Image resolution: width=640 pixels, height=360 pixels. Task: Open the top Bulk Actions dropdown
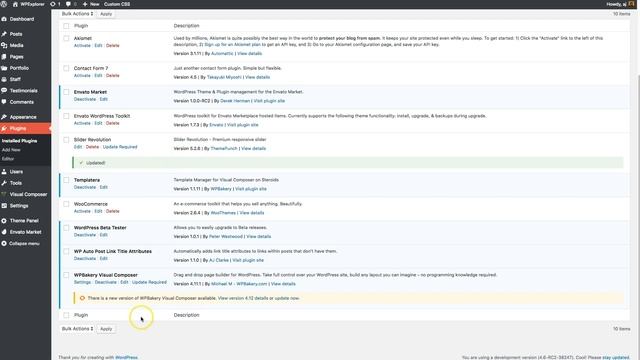point(77,14)
